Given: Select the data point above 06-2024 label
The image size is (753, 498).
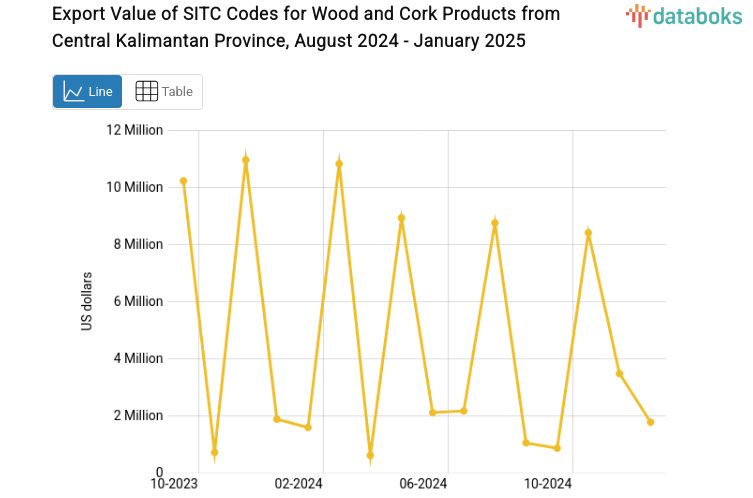Looking at the screenshot, I should click(x=433, y=412).
